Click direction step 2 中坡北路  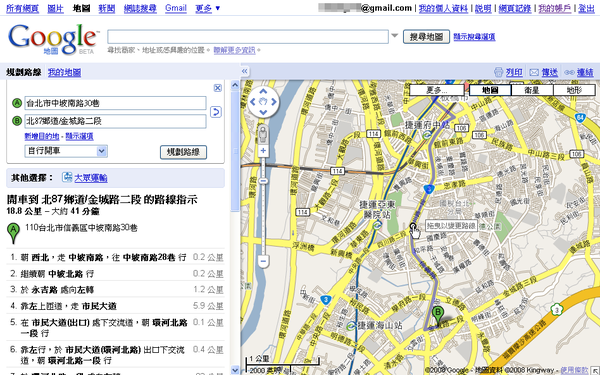pos(116,274)
